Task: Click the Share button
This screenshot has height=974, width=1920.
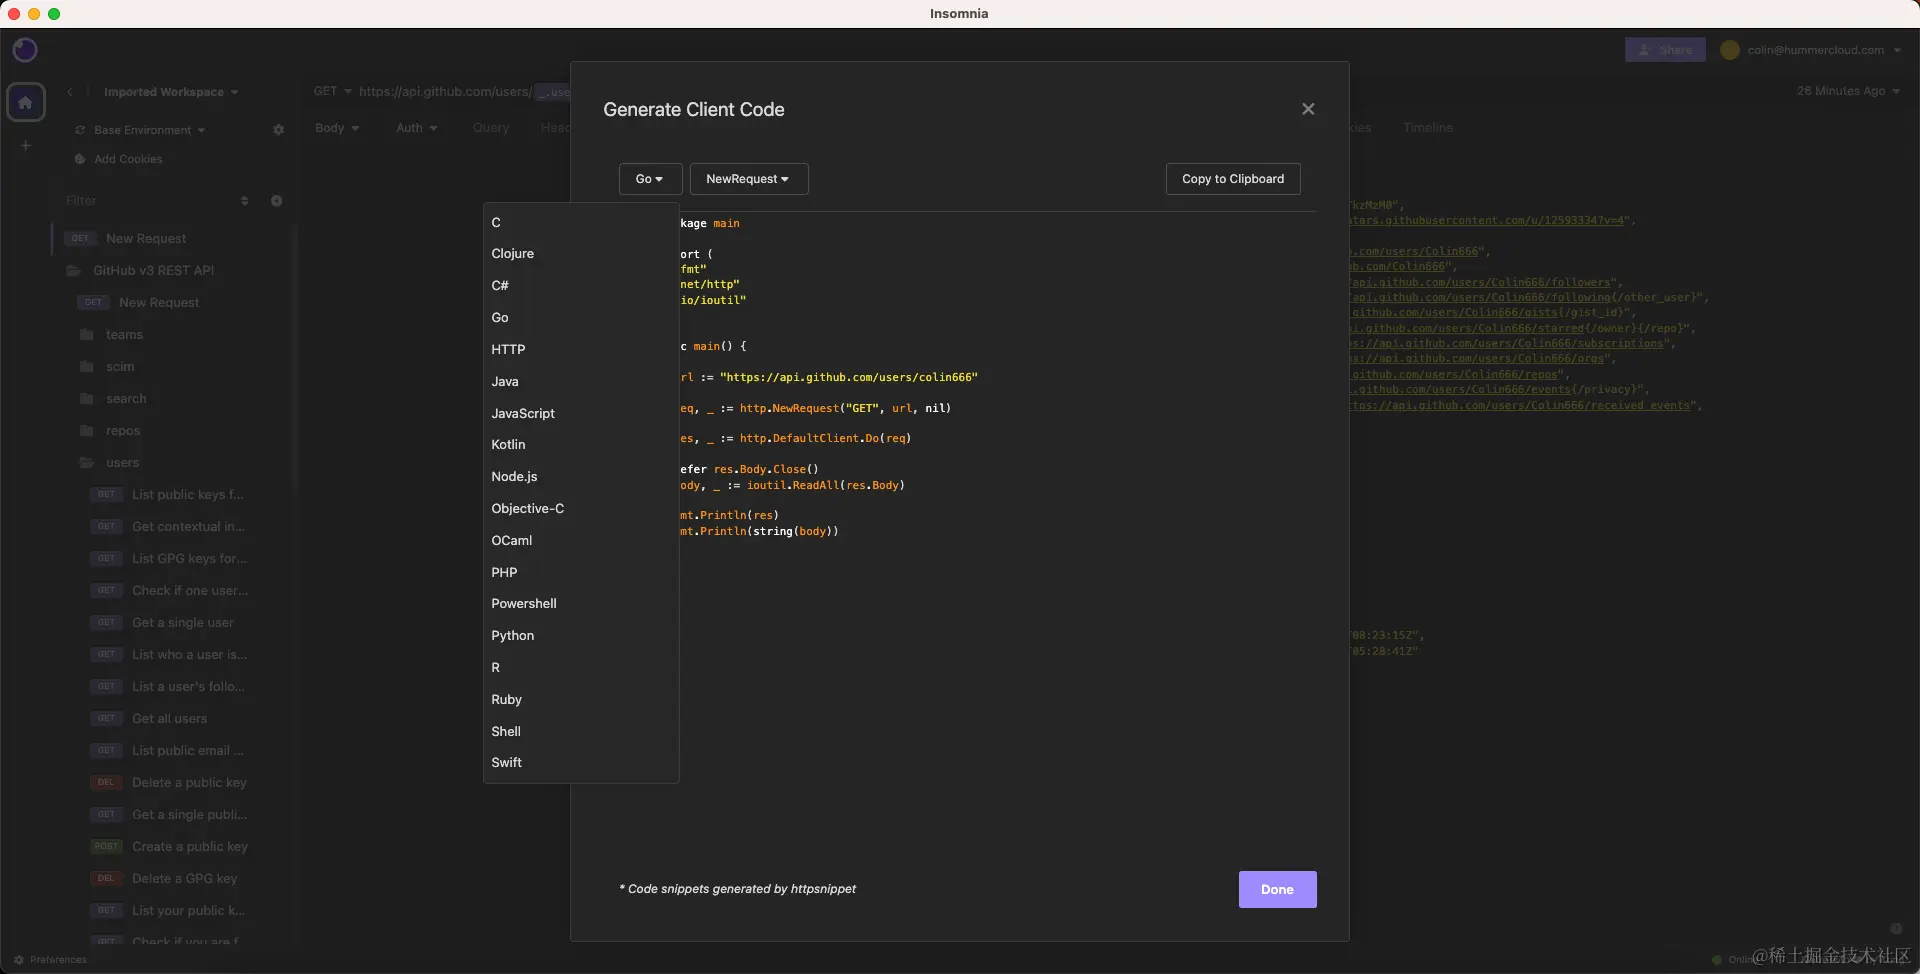Action: (x=1665, y=50)
